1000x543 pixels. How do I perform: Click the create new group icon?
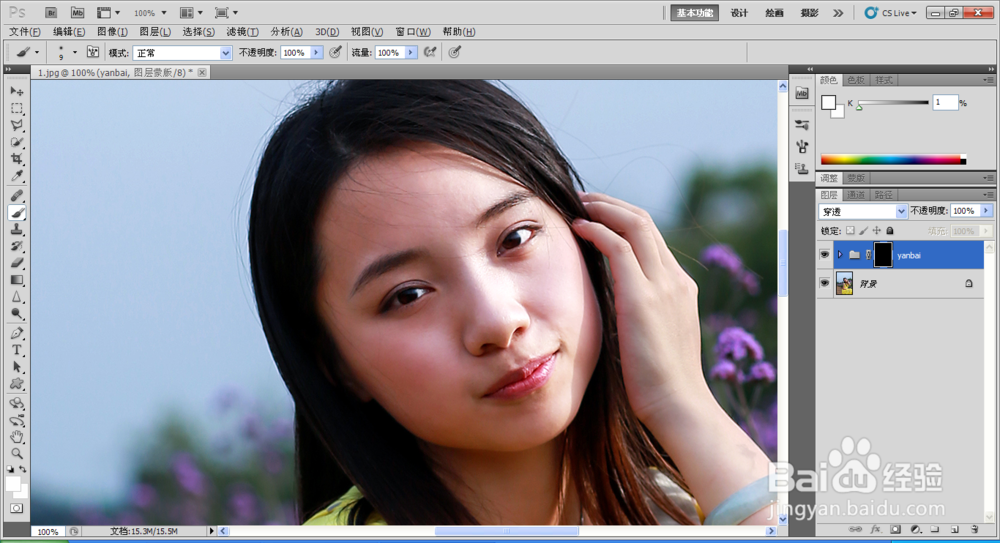(935, 530)
